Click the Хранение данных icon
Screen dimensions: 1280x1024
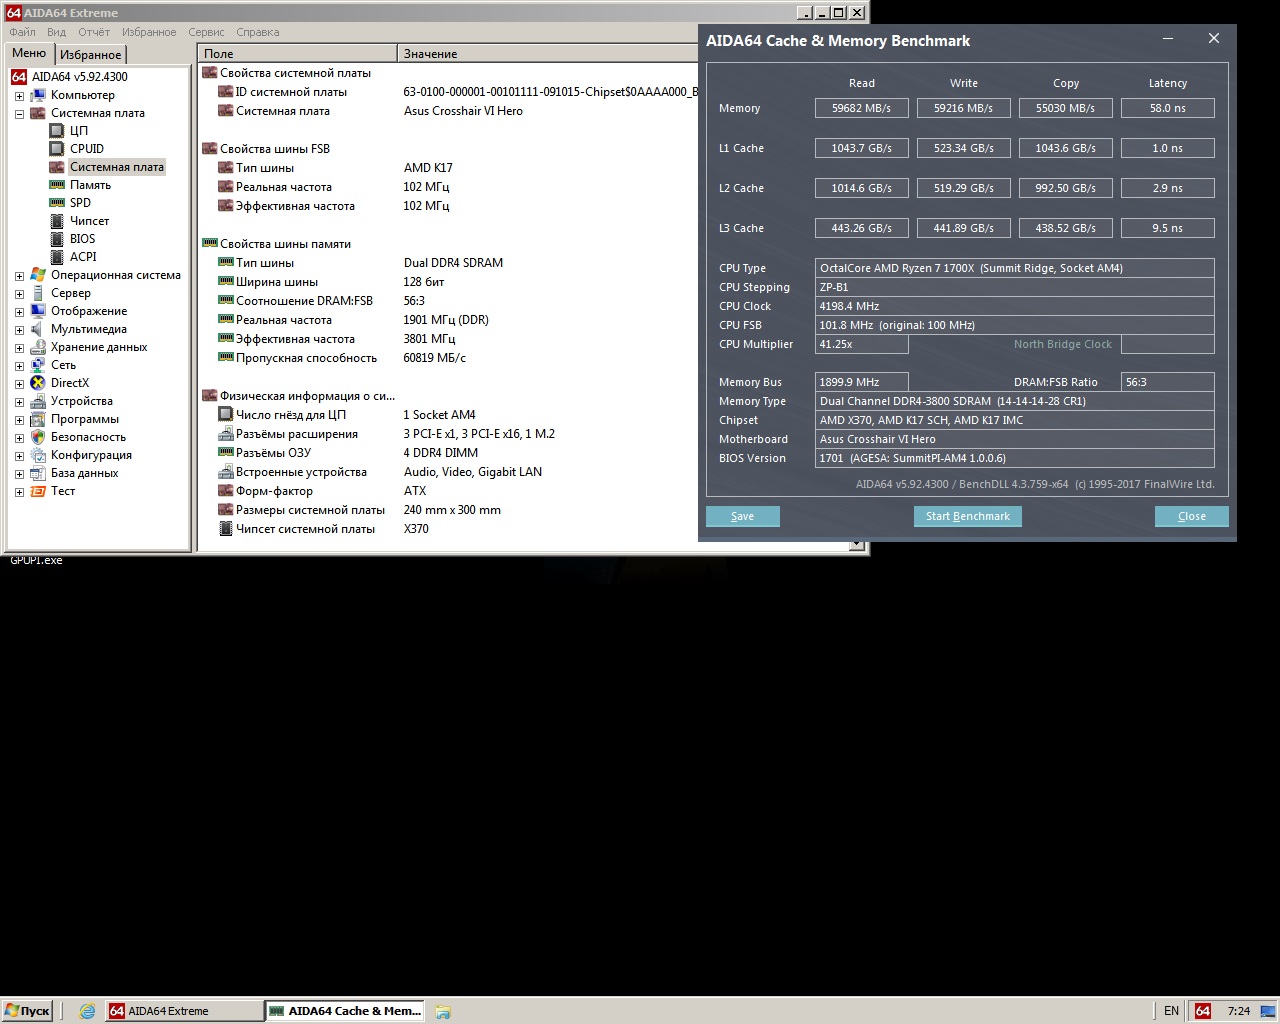point(38,347)
